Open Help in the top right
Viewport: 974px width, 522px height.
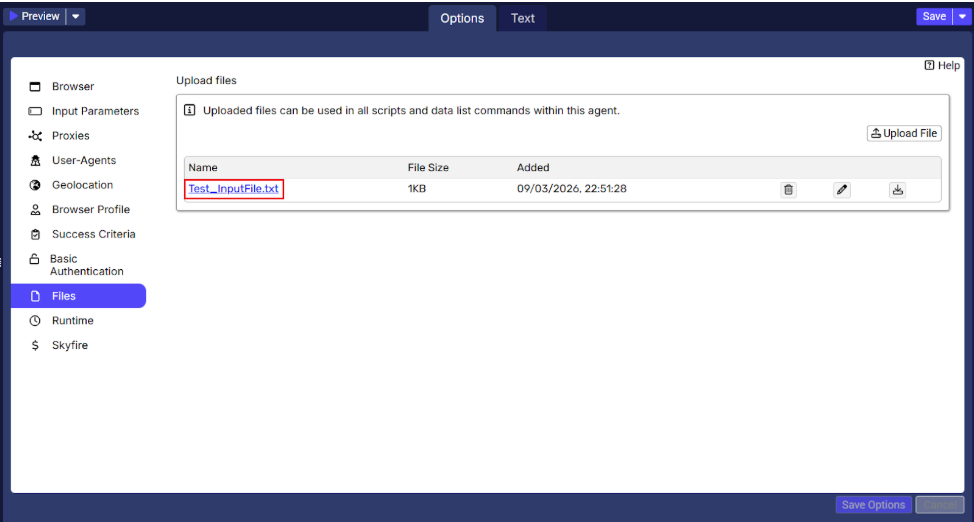pos(942,65)
